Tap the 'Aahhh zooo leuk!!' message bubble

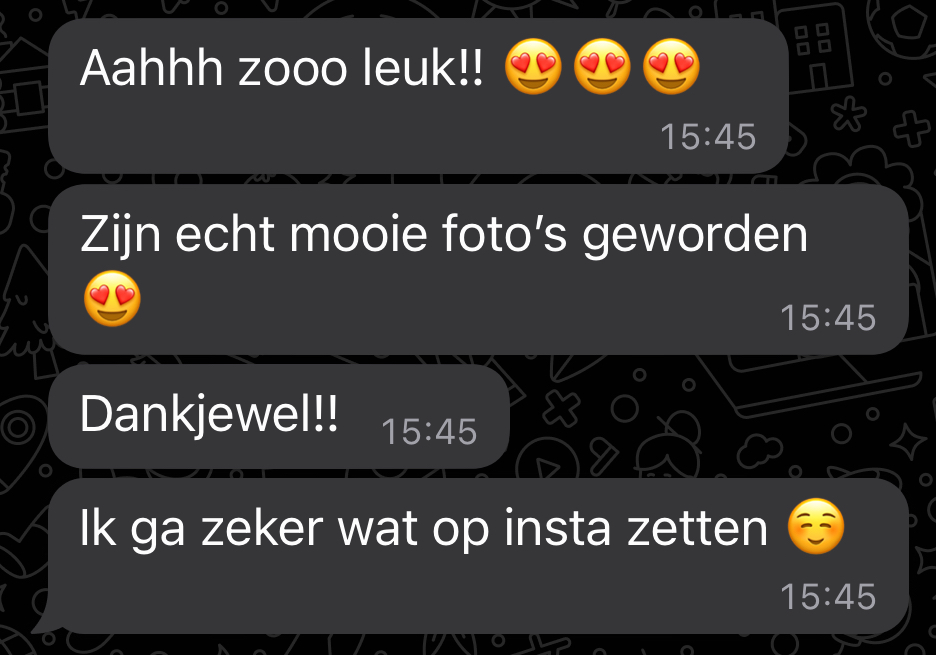point(418,96)
